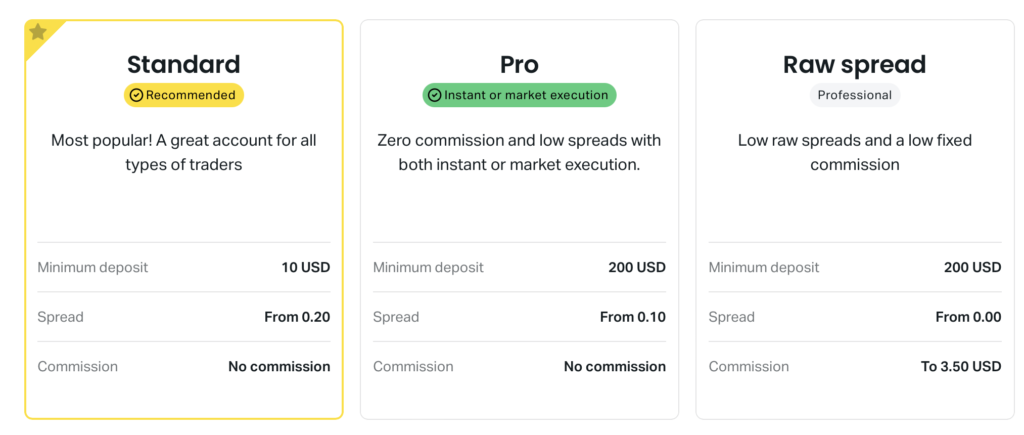This screenshot has height=435, width=1024.
Task: Select the Pro account card title
Action: (x=519, y=65)
